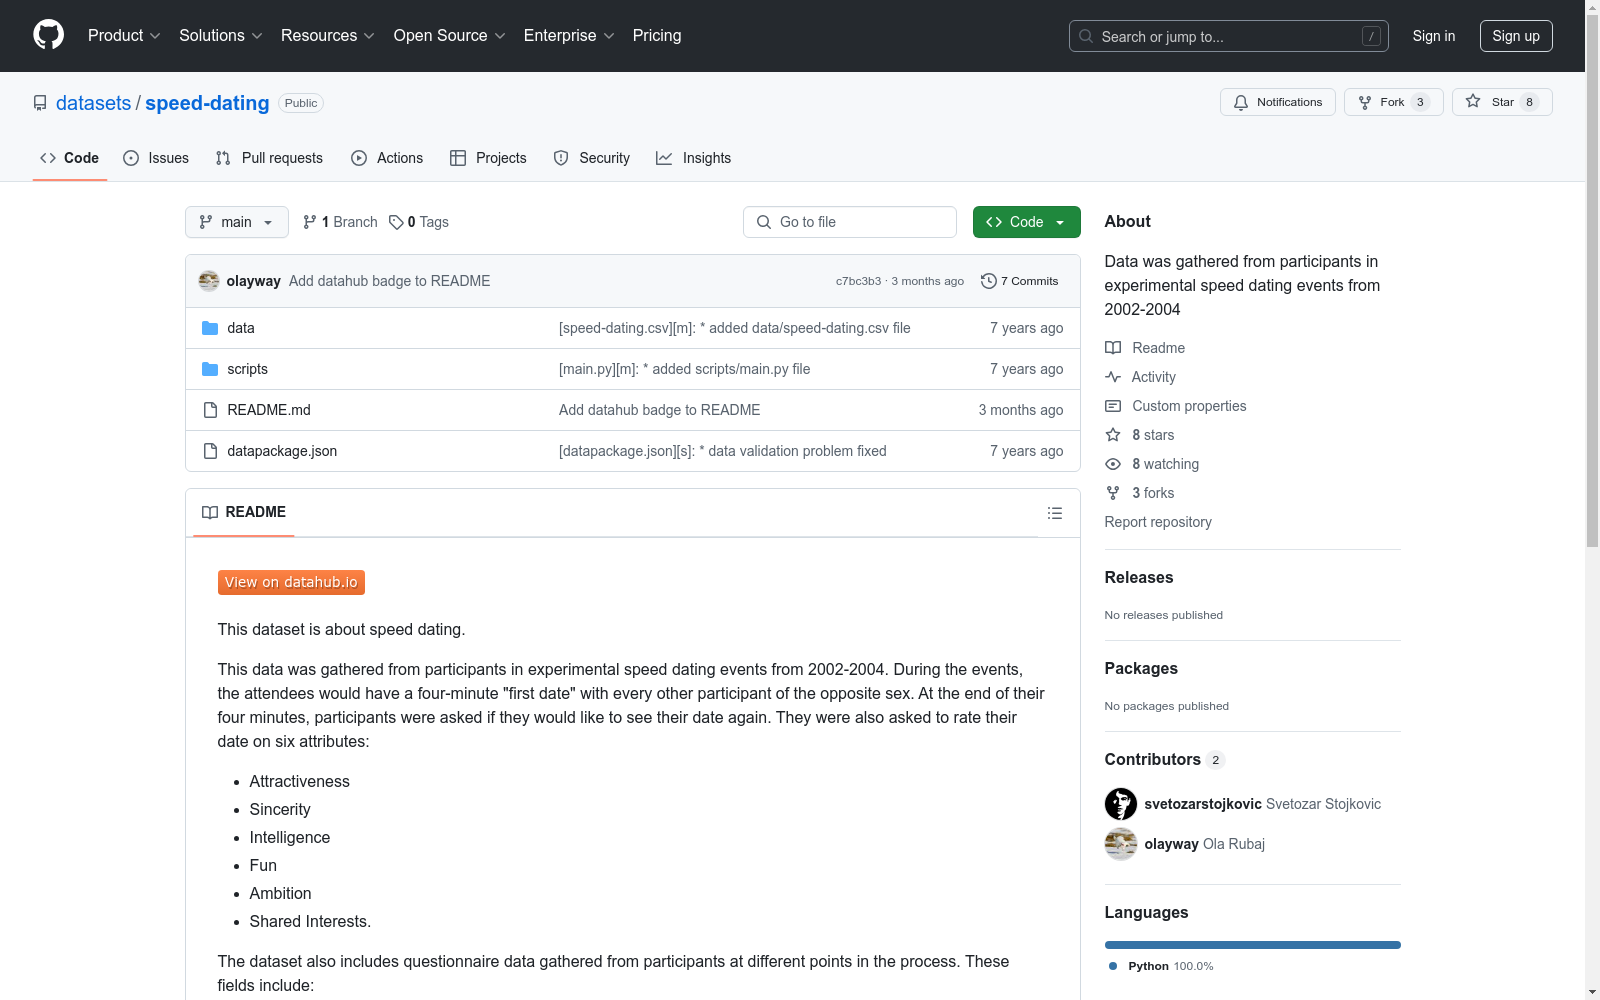1600x1000 pixels.
Task: Open the 7 Commits history link
Action: [1020, 281]
